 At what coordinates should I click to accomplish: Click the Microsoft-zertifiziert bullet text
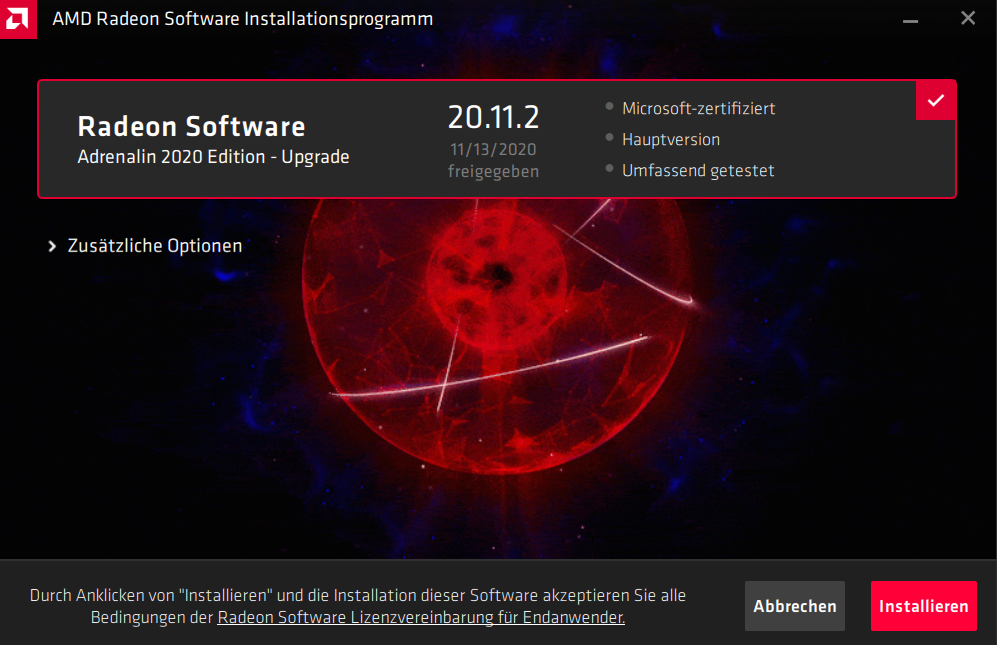tap(698, 109)
